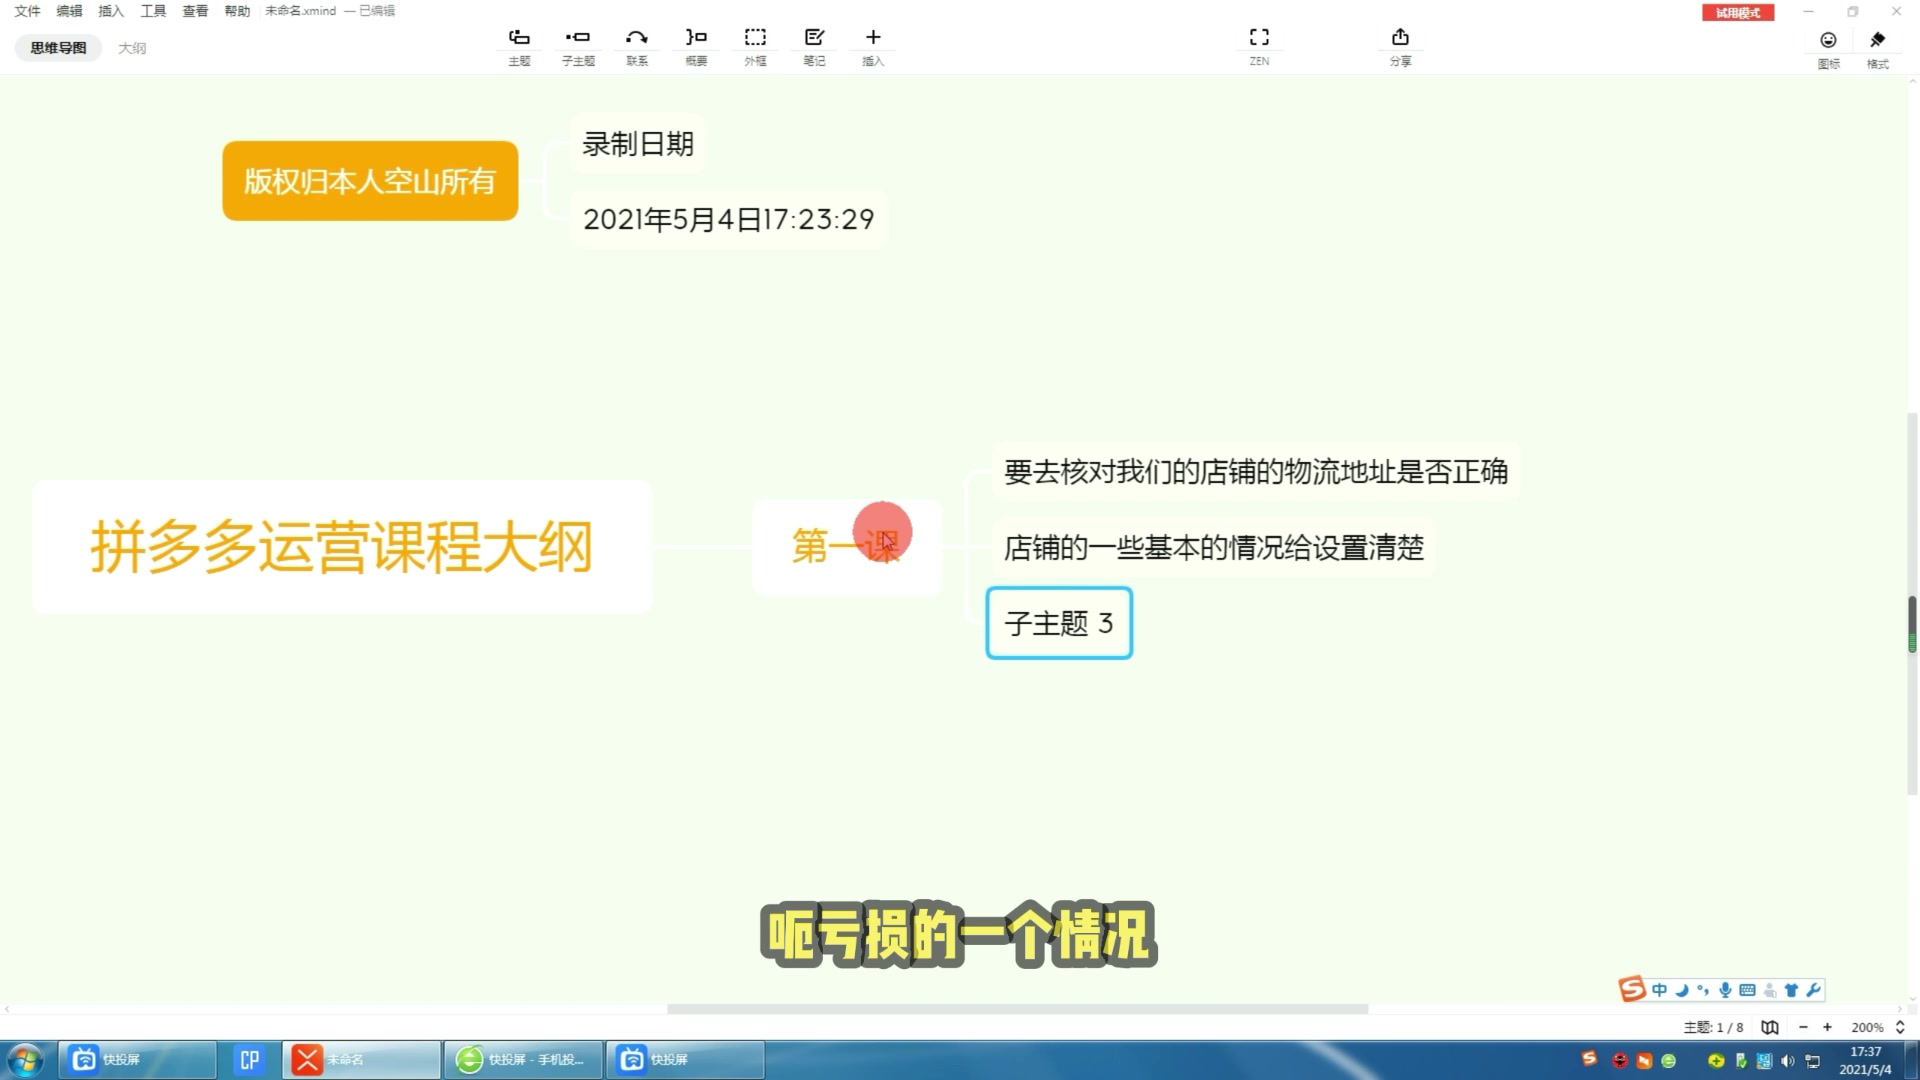This screenshot has width=1920, height=1080.
Task: Select the 第一课 topic node
Action: 847,546
